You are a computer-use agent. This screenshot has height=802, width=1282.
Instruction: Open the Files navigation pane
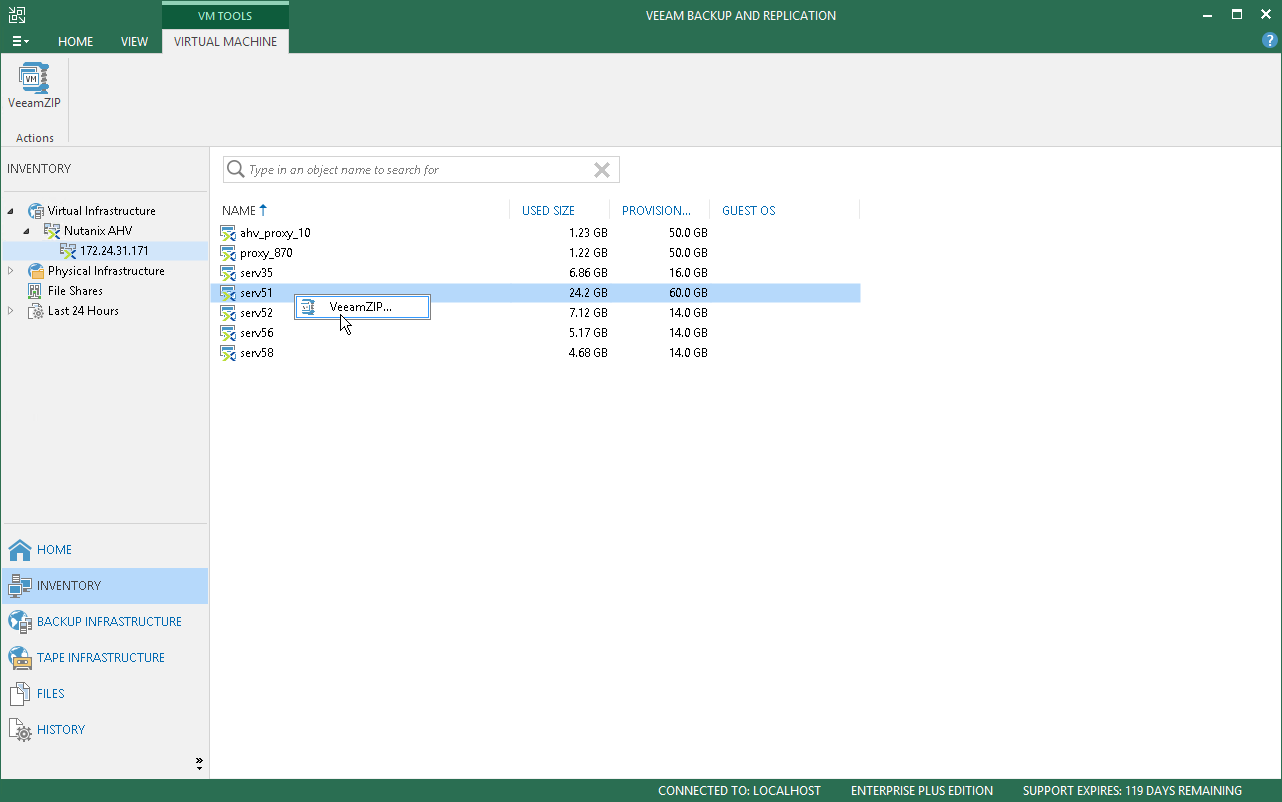[x=105, y=694]
